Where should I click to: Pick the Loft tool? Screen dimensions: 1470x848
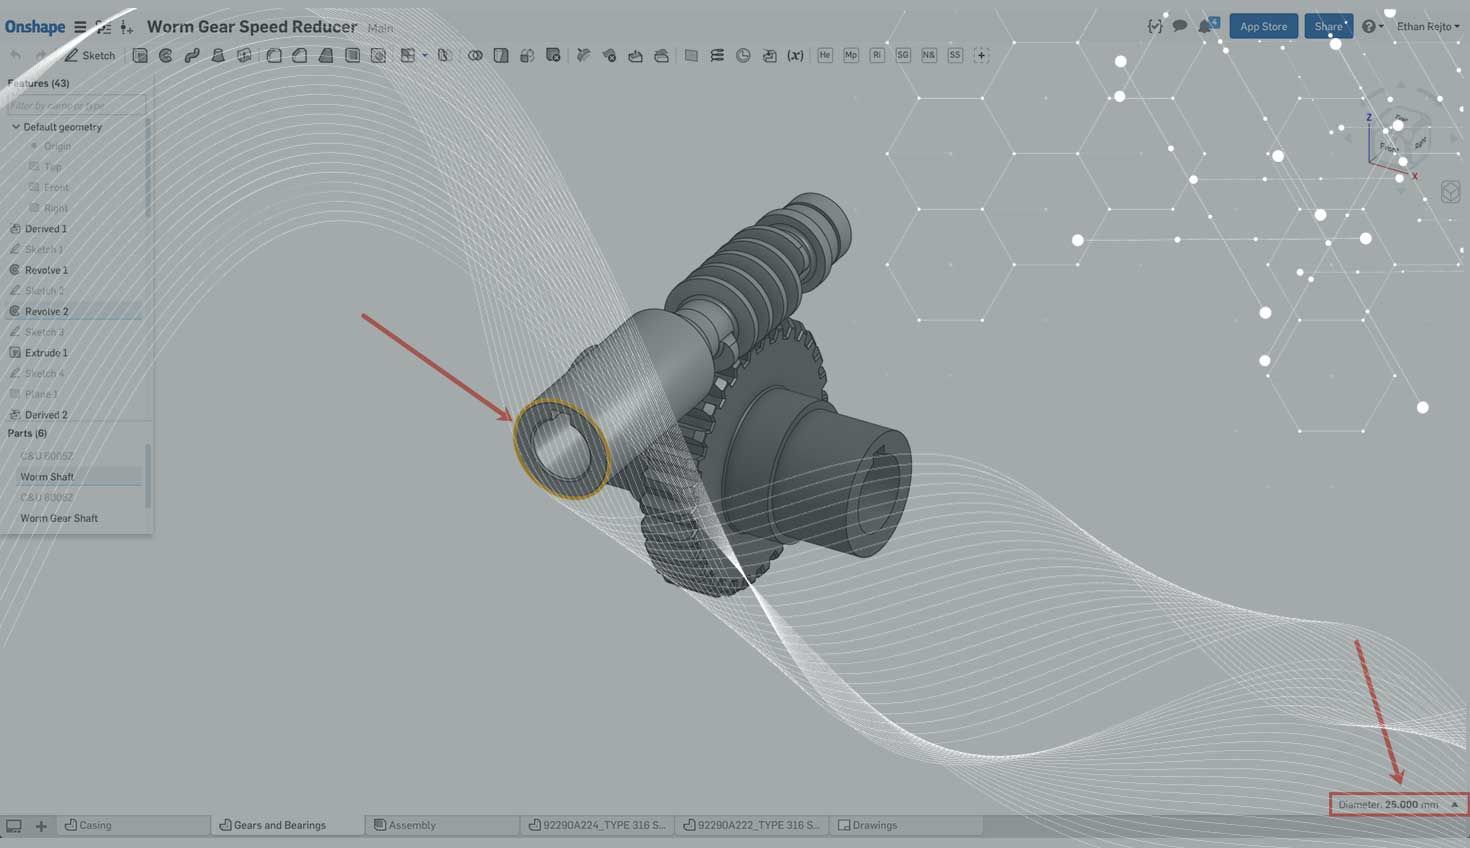tap(218, 56)
